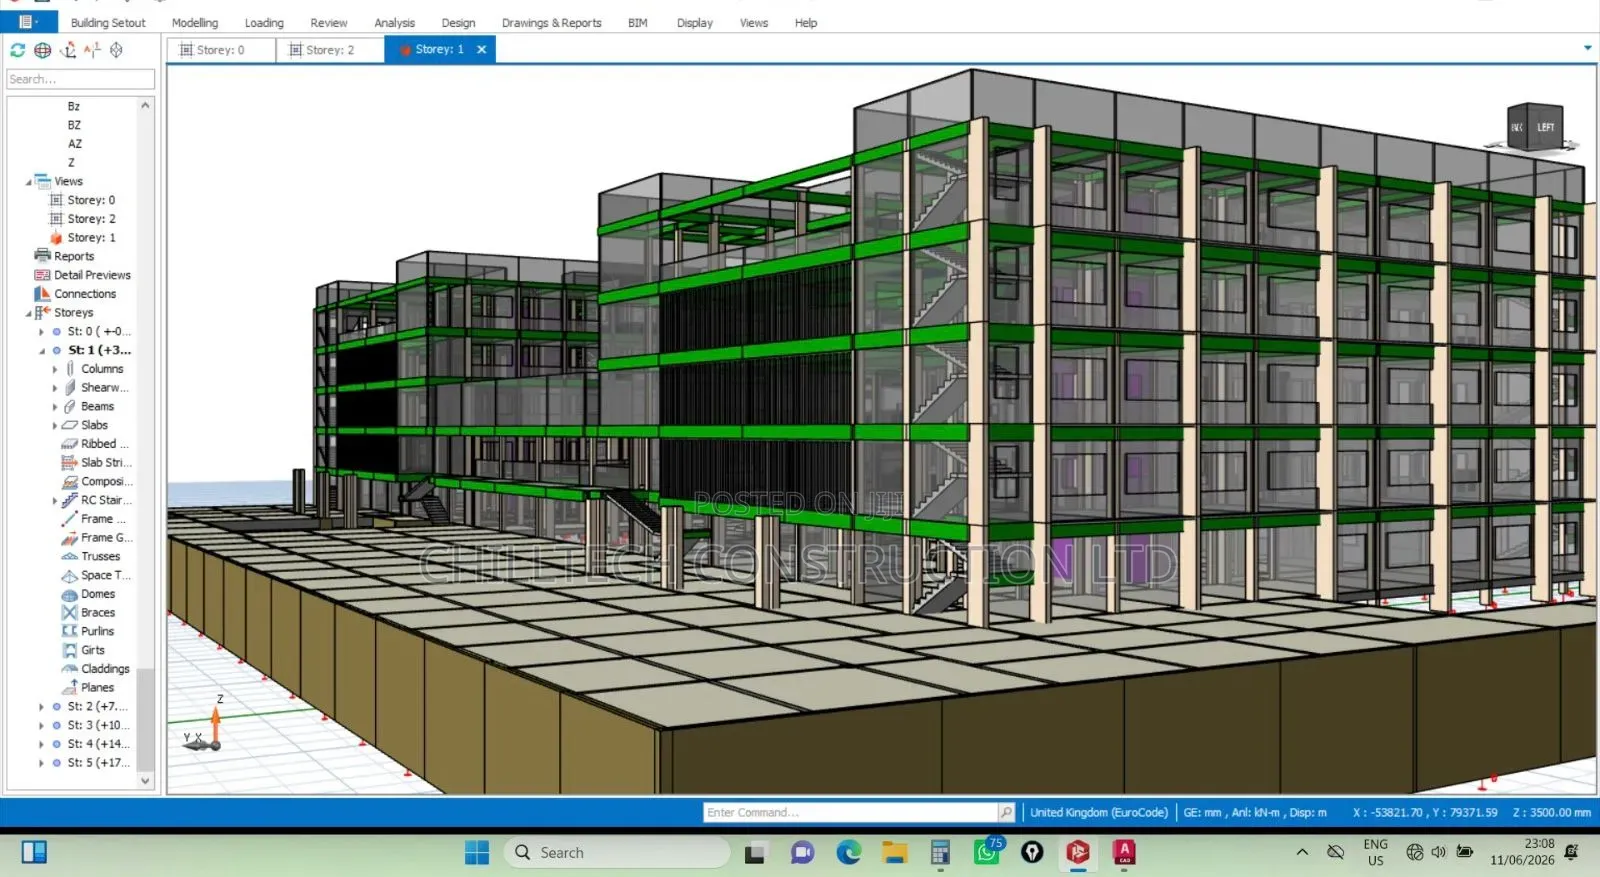This screenshot has width=1600, height=877.
Task: Click the LEFT face of the view cube
Action: pos(1546,127)
